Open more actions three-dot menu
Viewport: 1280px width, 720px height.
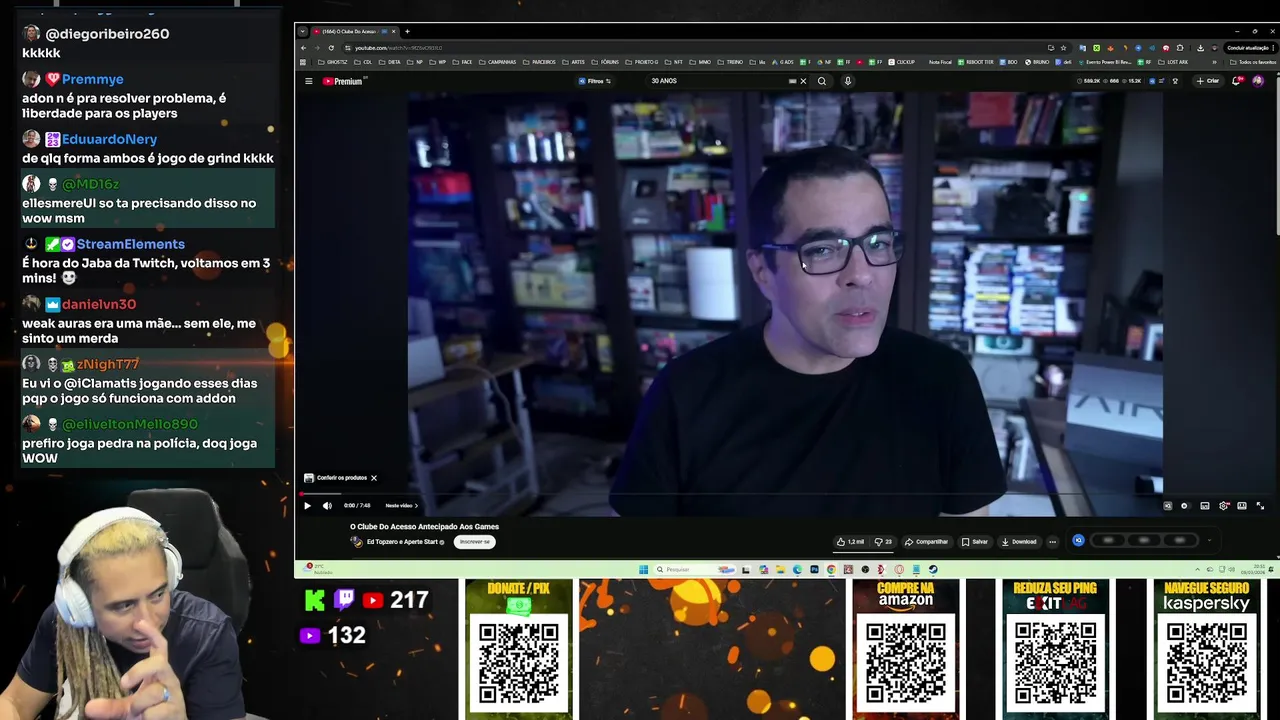(x=1052, y=542)
